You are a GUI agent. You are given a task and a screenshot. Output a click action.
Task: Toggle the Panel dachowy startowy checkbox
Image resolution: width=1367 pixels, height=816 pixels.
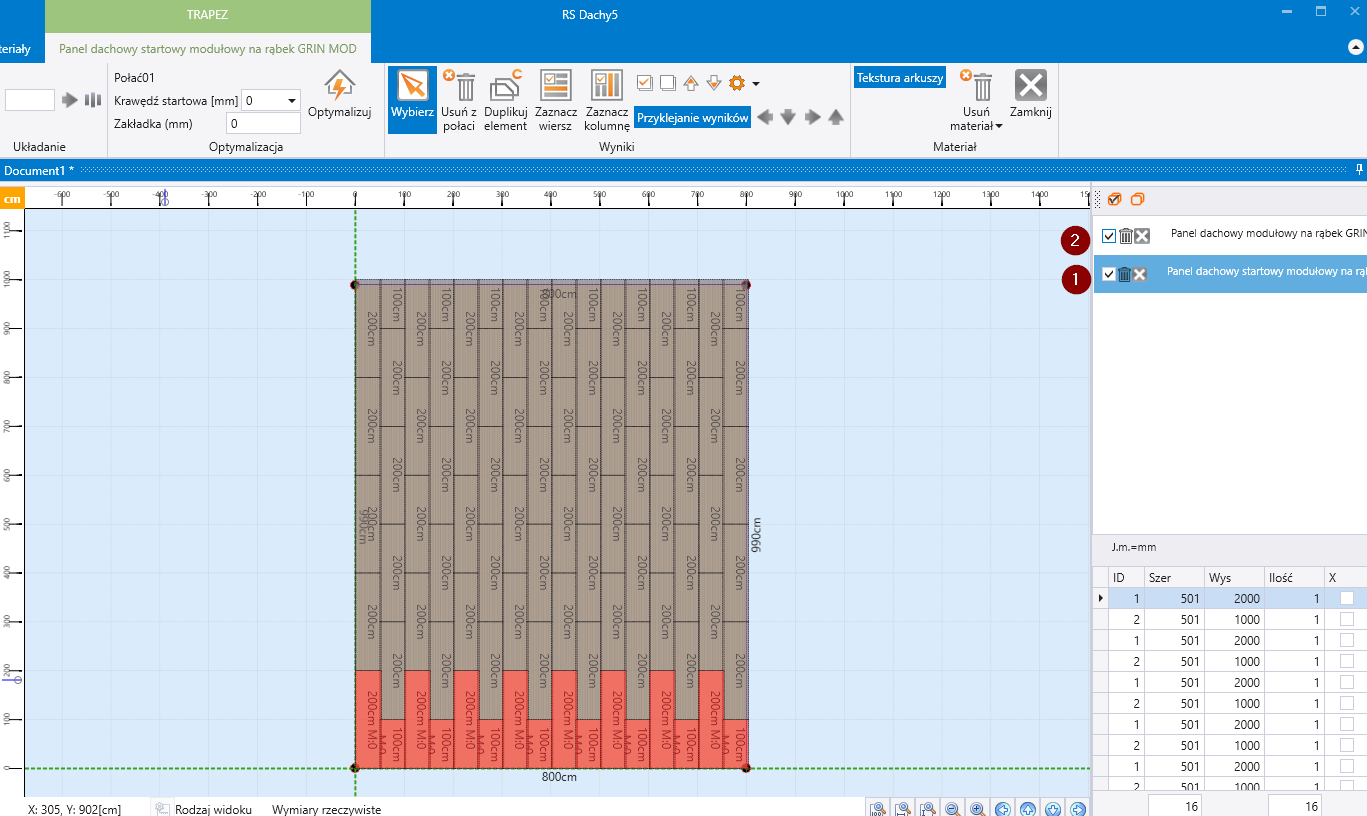[x=1108, y=275]
